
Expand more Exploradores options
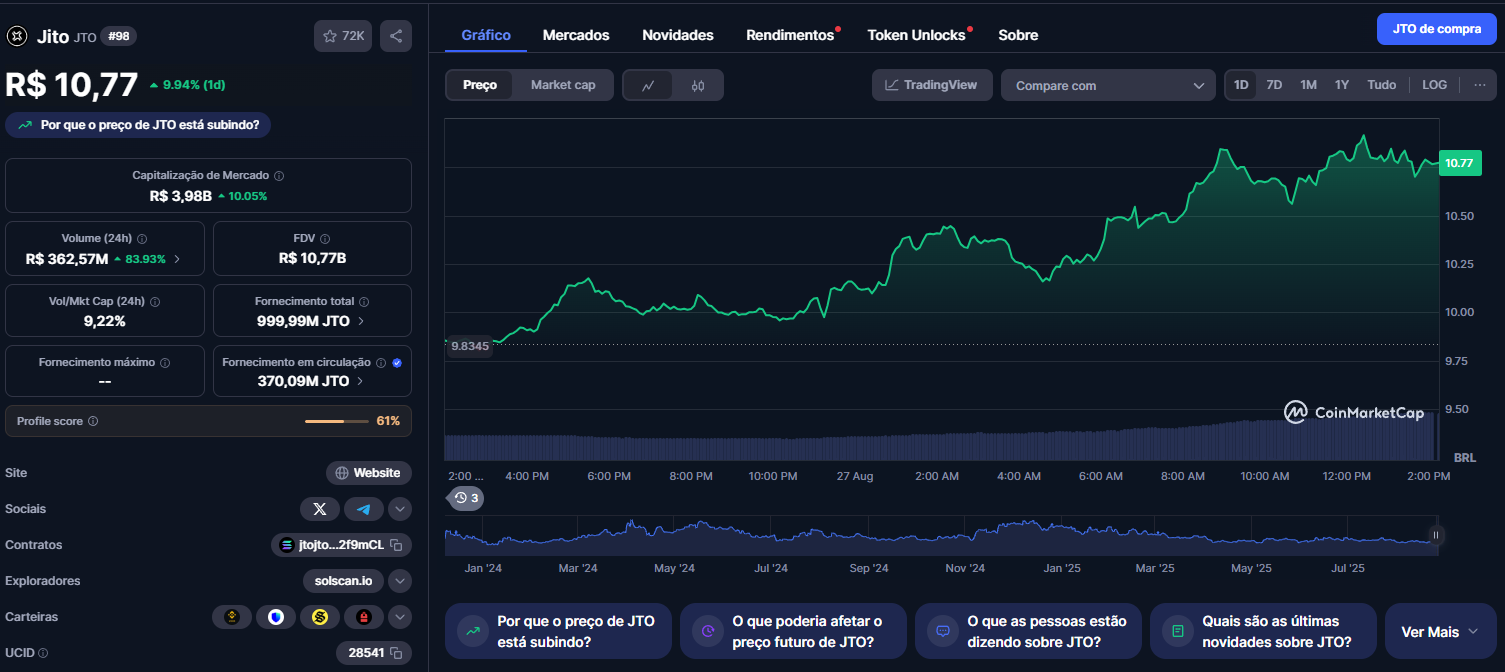point(400,581)
